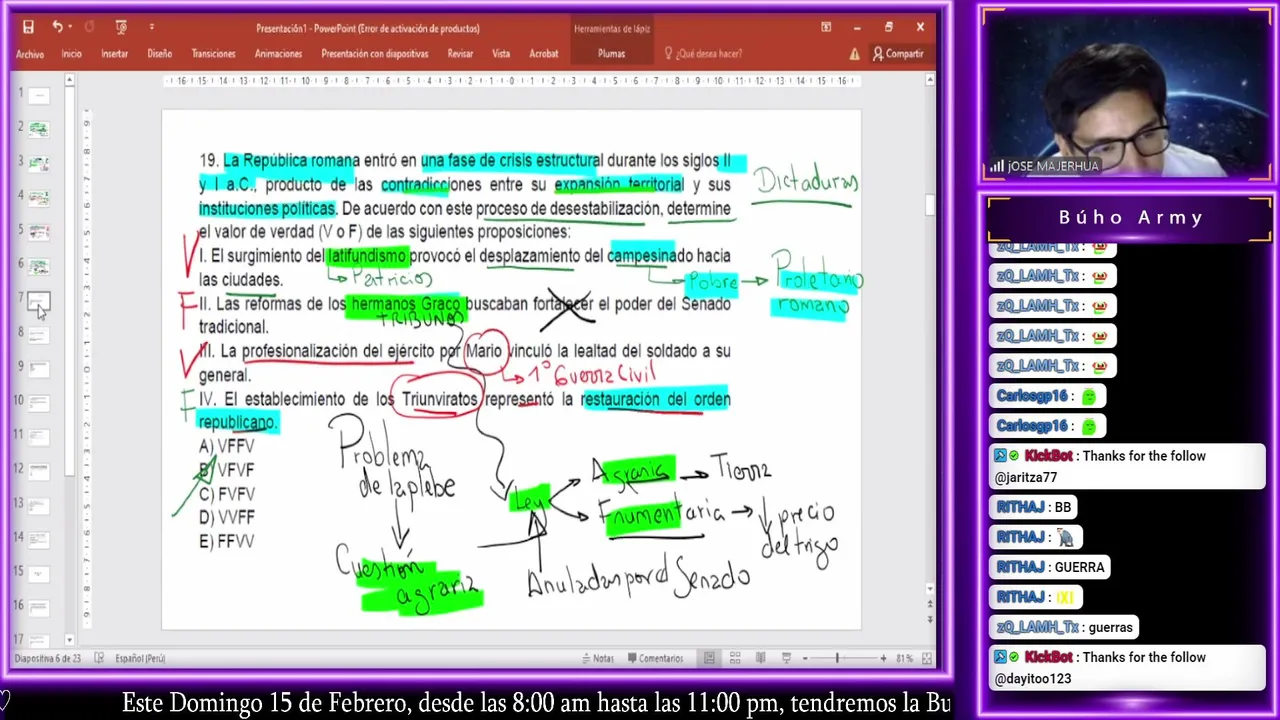Open the Acrobat tab
The image size is (1280, 720).
(x=544, y=54)
